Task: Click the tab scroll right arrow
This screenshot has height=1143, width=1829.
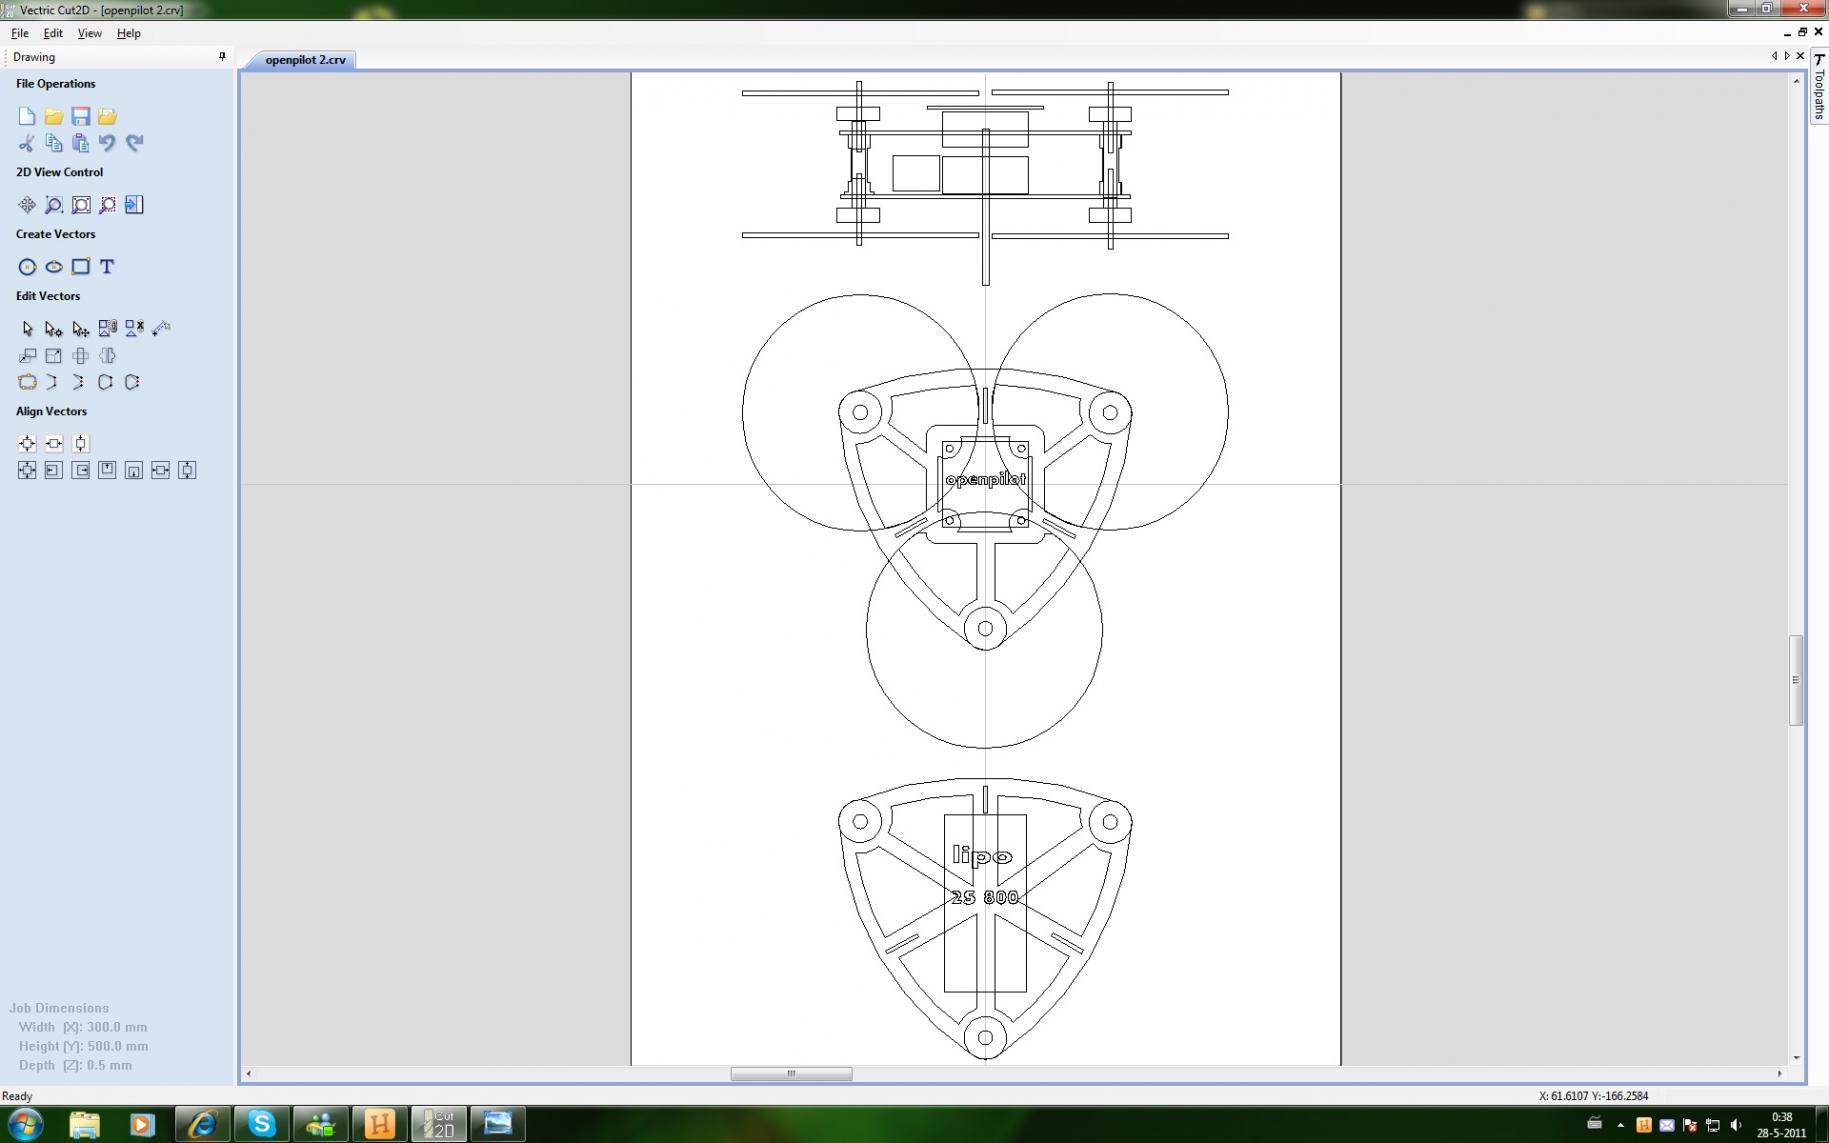Action: tap(1787, 56)
